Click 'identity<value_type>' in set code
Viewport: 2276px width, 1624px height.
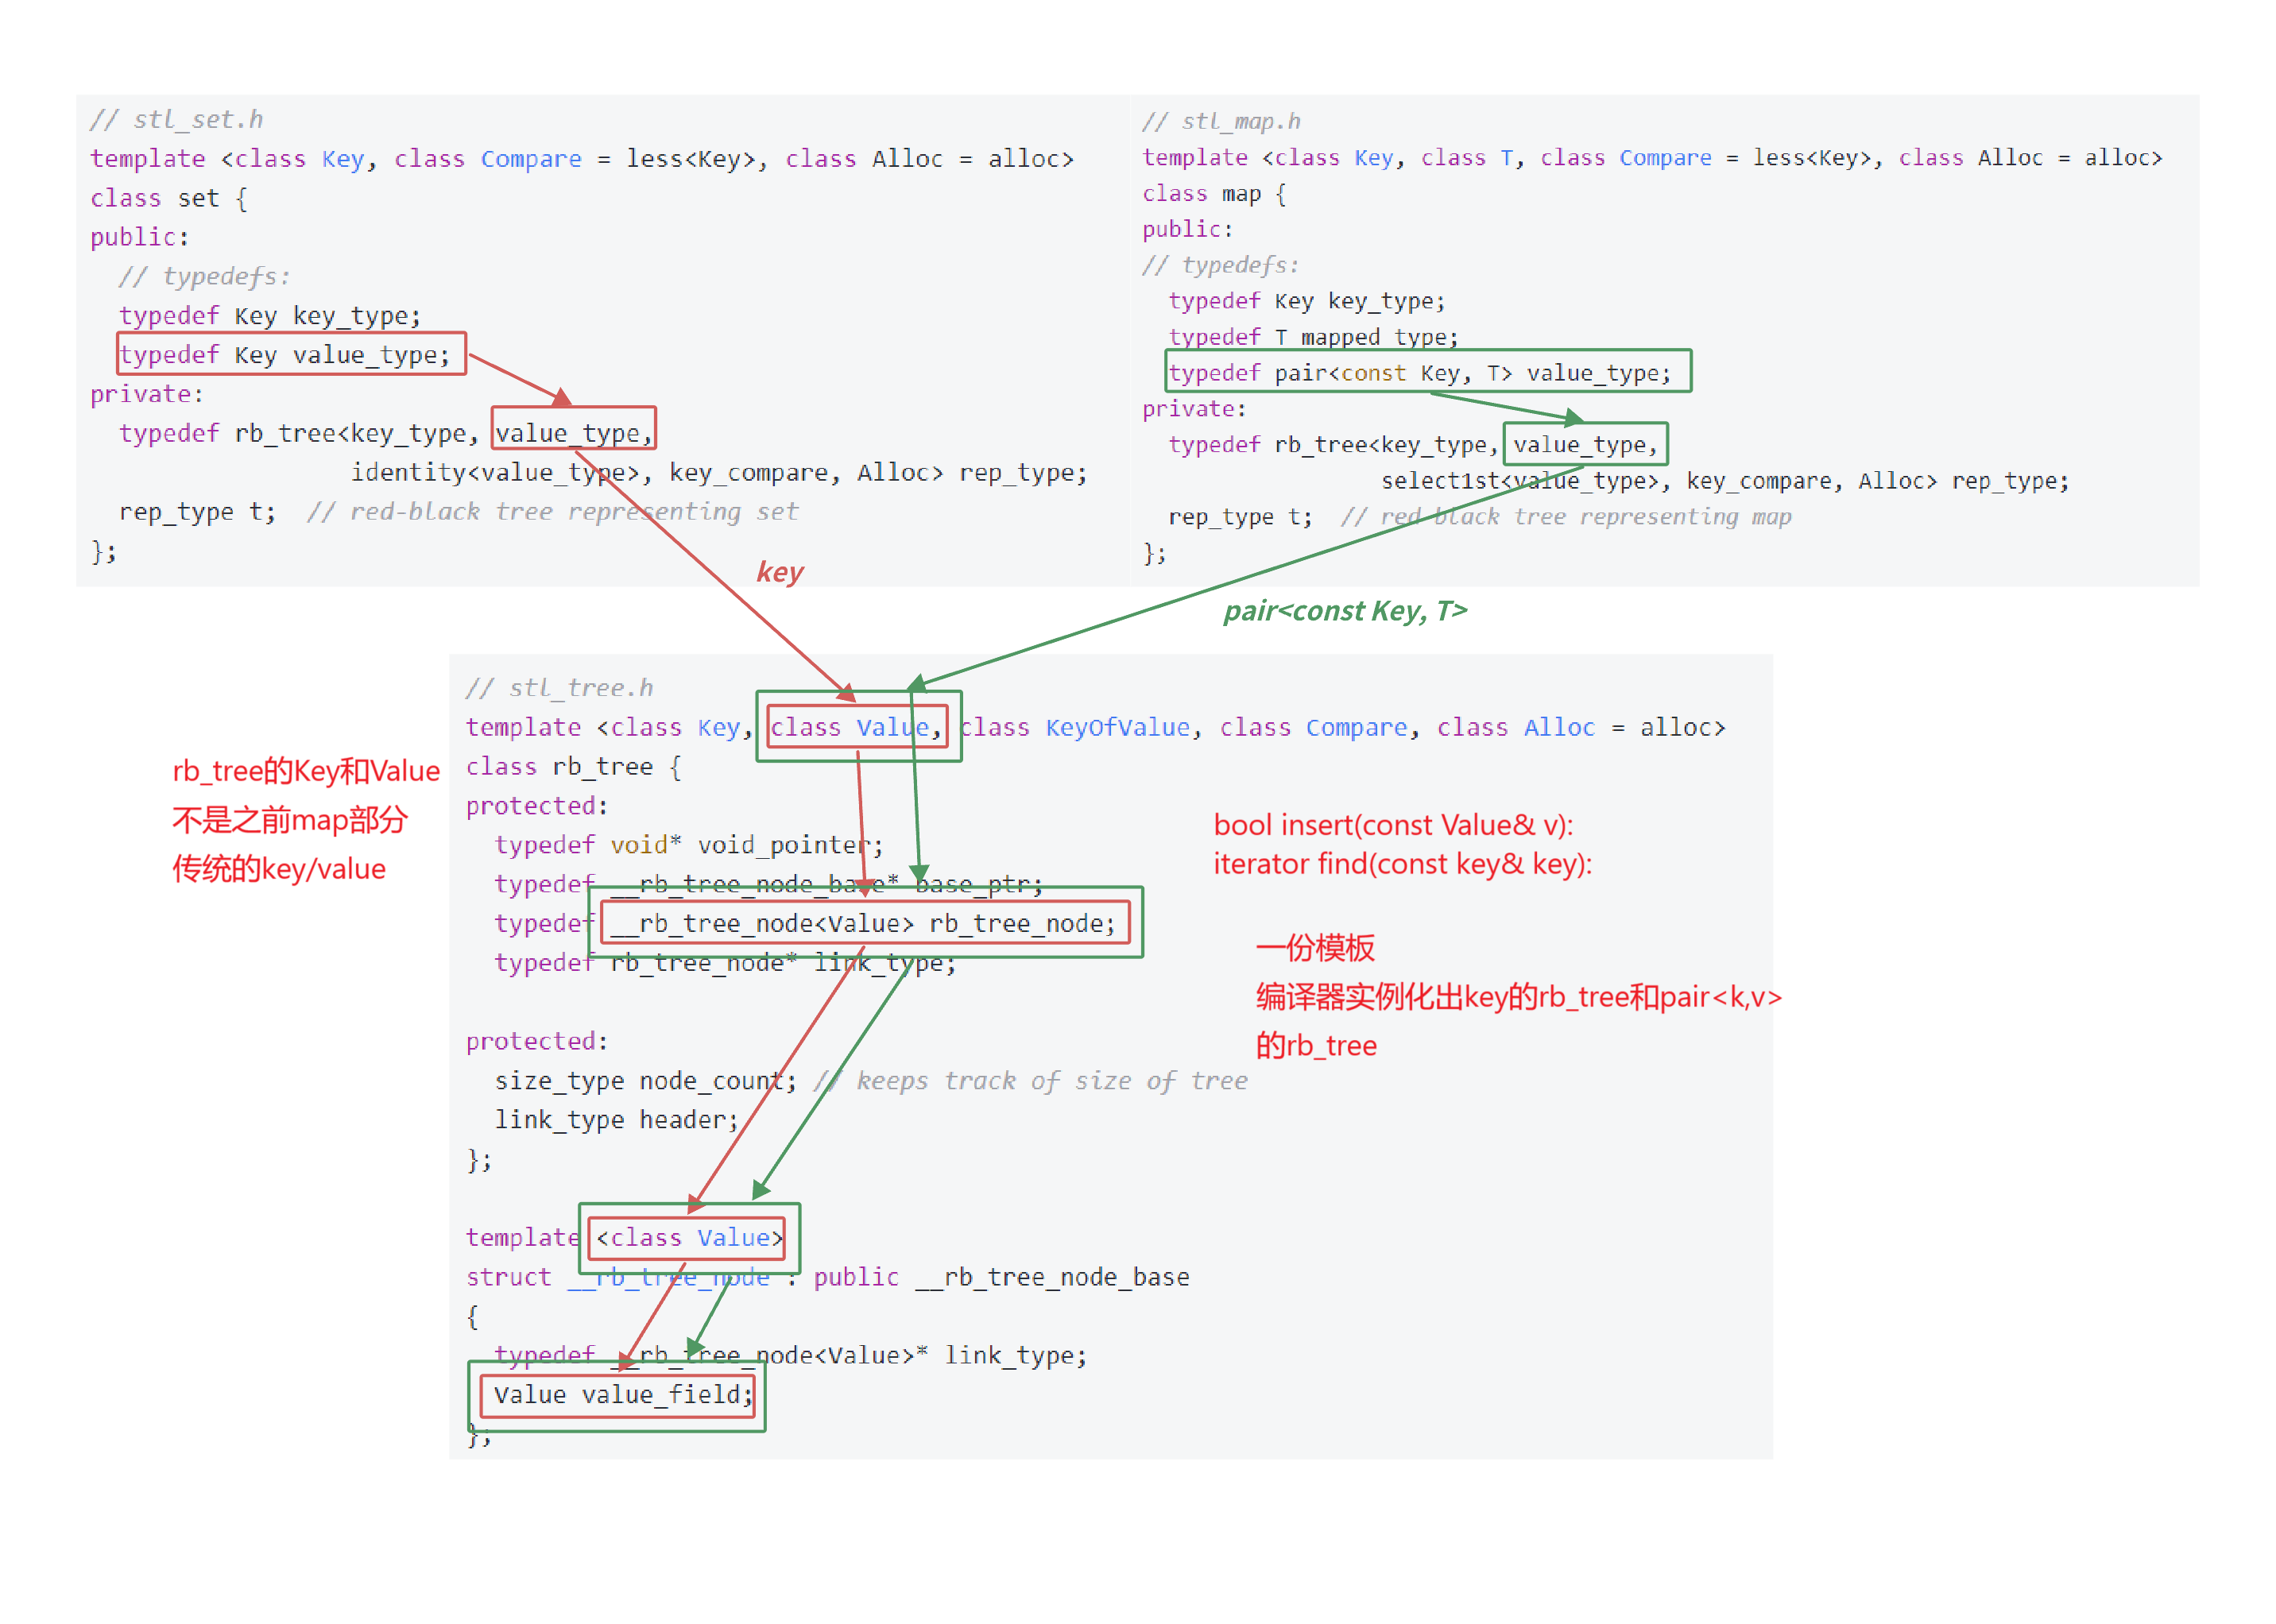494,472
